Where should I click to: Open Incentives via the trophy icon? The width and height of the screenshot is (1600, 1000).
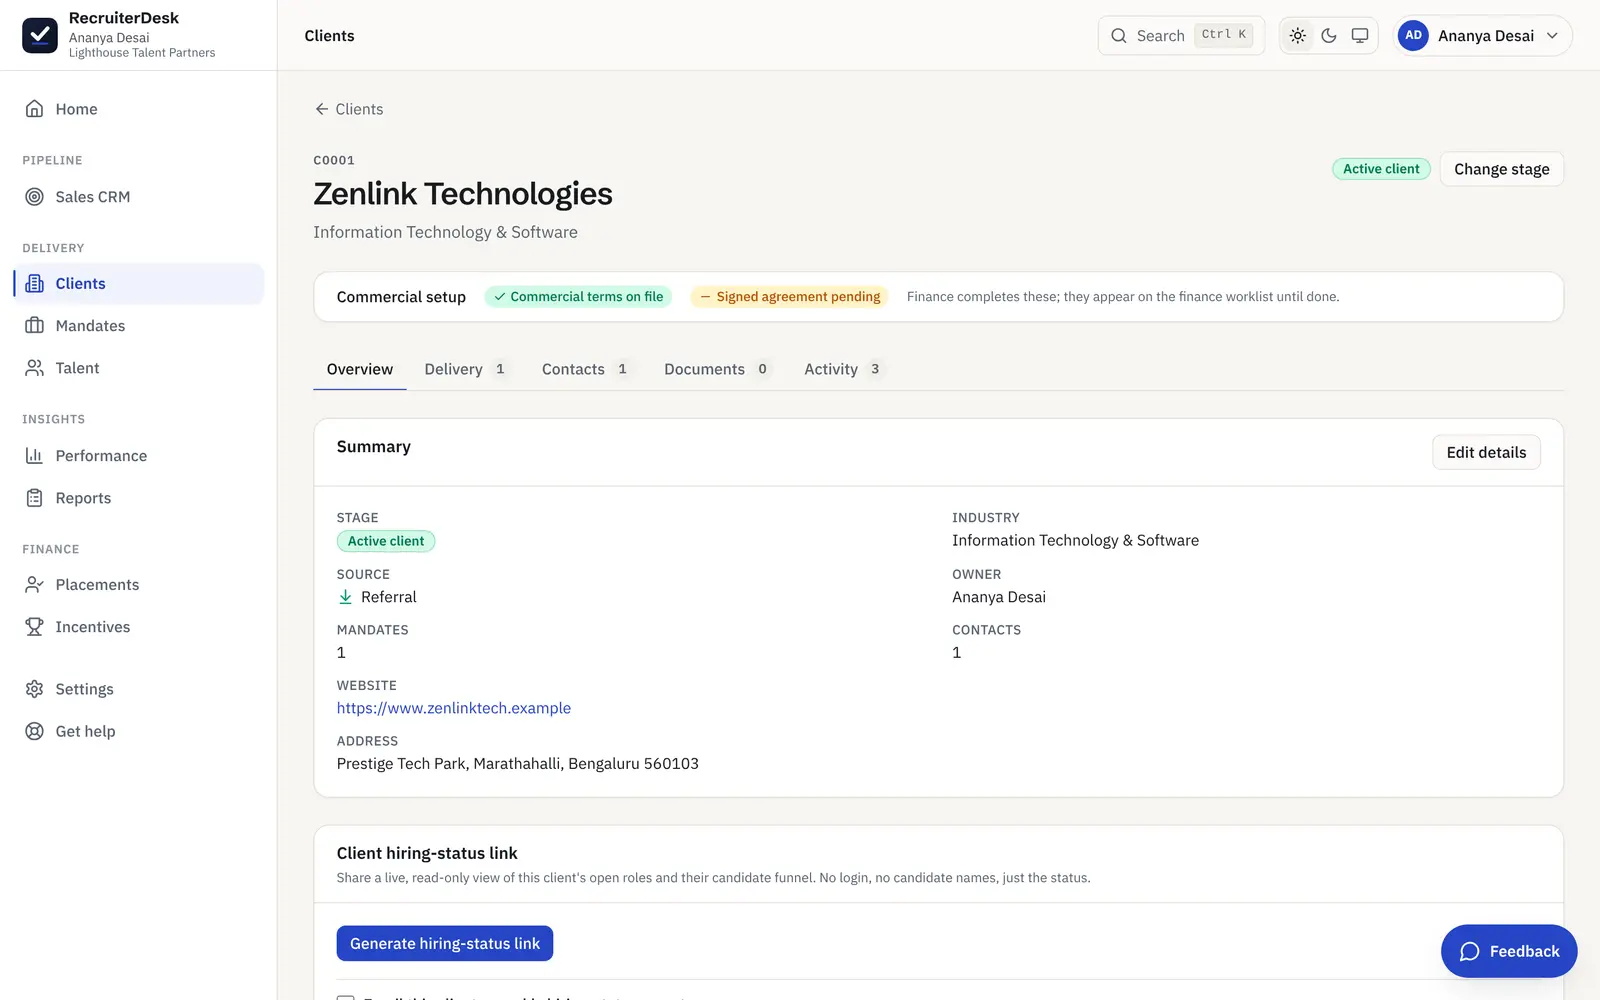tap(34, 627)
